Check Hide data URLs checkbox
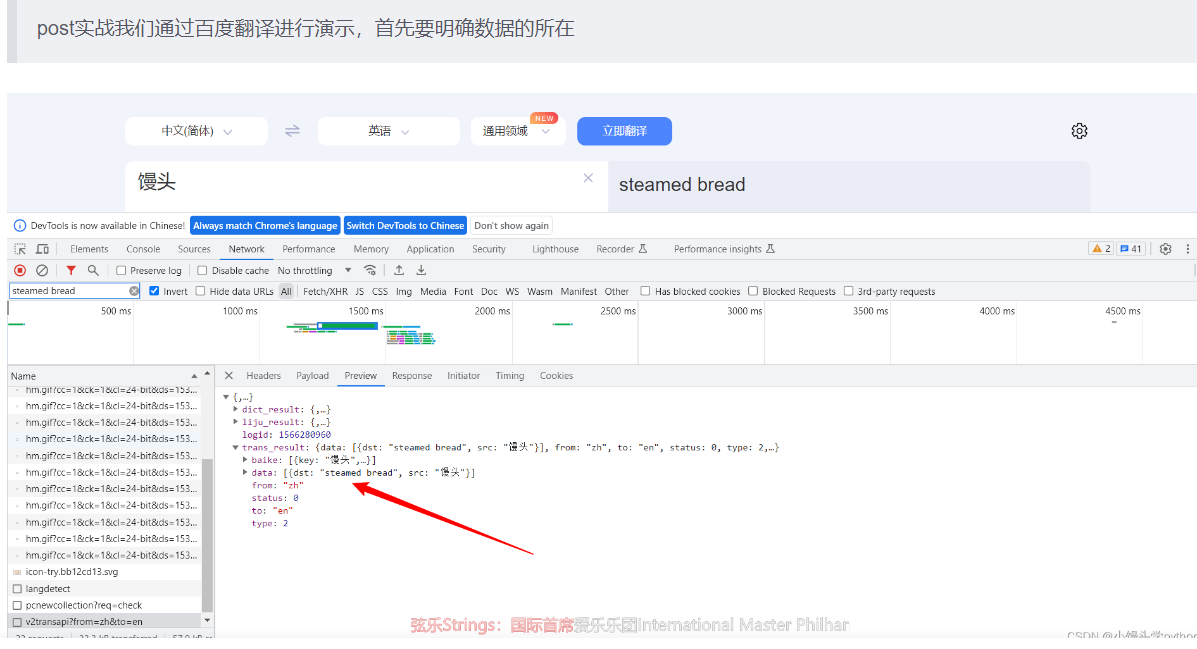 pos(200,291)
